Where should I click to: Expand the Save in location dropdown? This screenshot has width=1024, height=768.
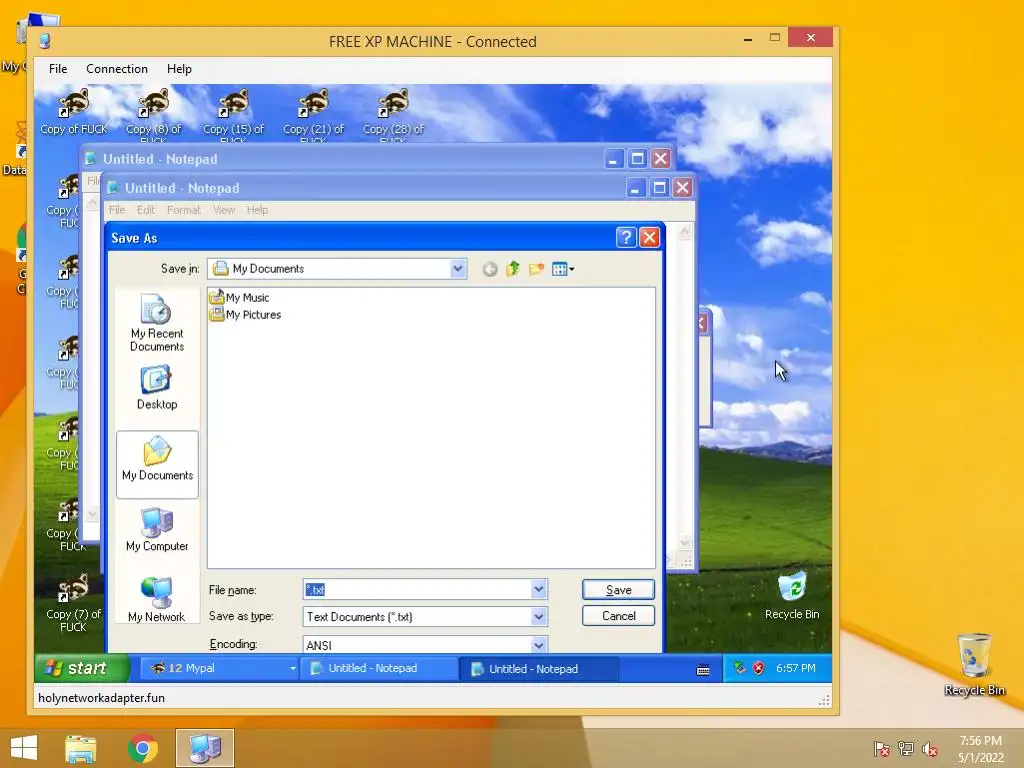[458, 268]
